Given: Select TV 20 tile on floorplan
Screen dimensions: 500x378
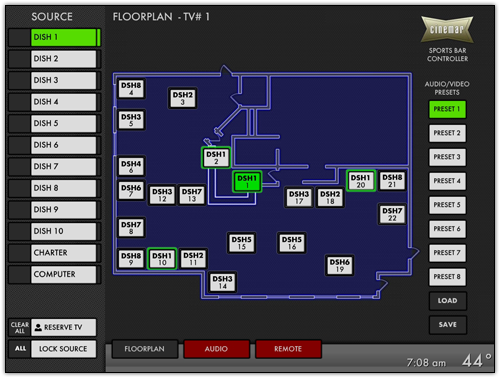Looking at the screenshot, I should (x=361, y=181).
